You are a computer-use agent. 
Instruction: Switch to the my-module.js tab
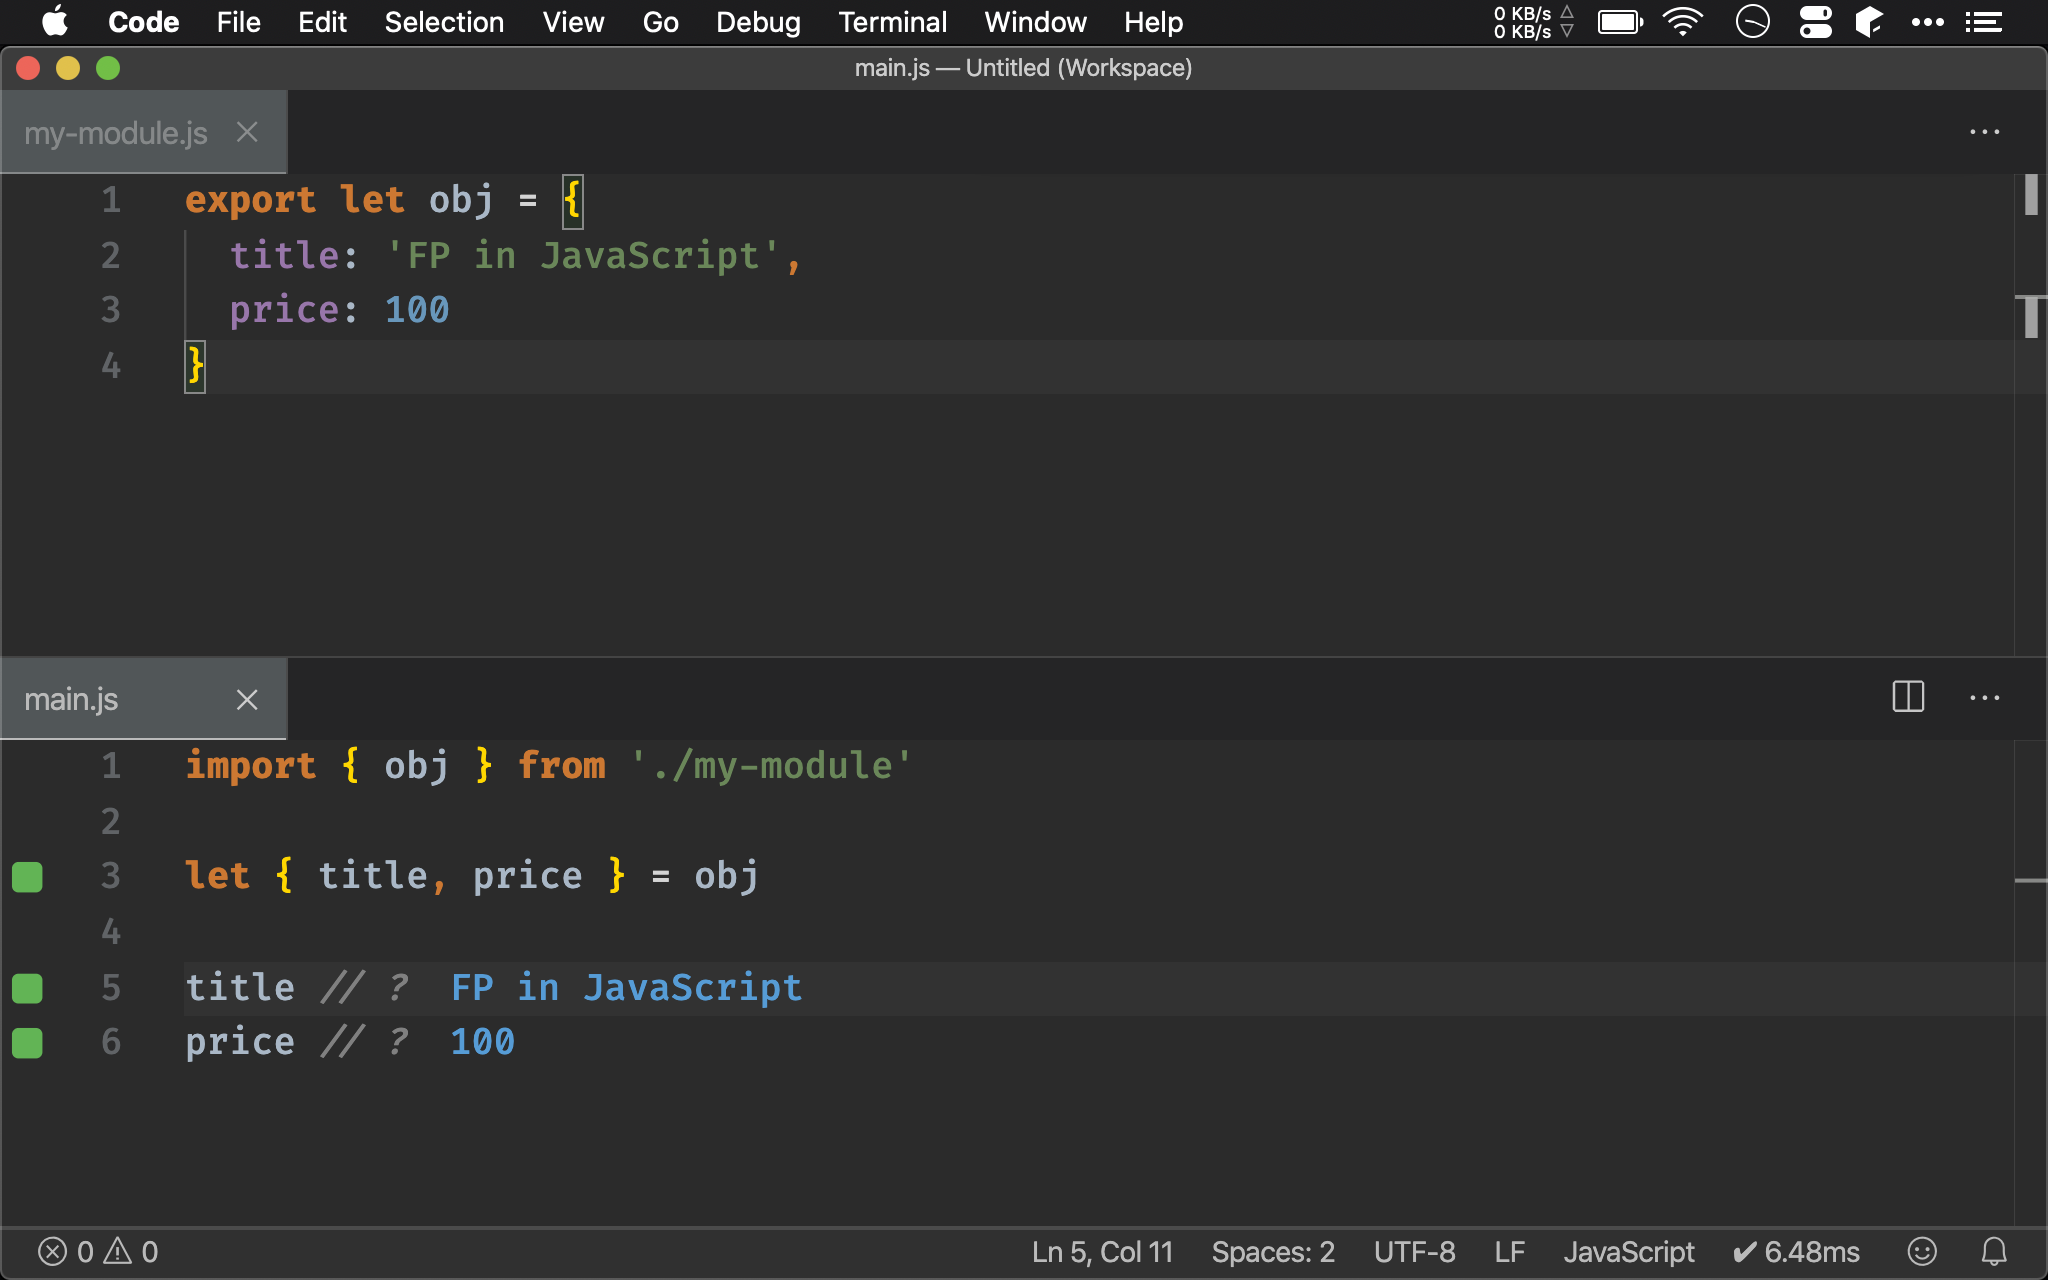[116, 132]
